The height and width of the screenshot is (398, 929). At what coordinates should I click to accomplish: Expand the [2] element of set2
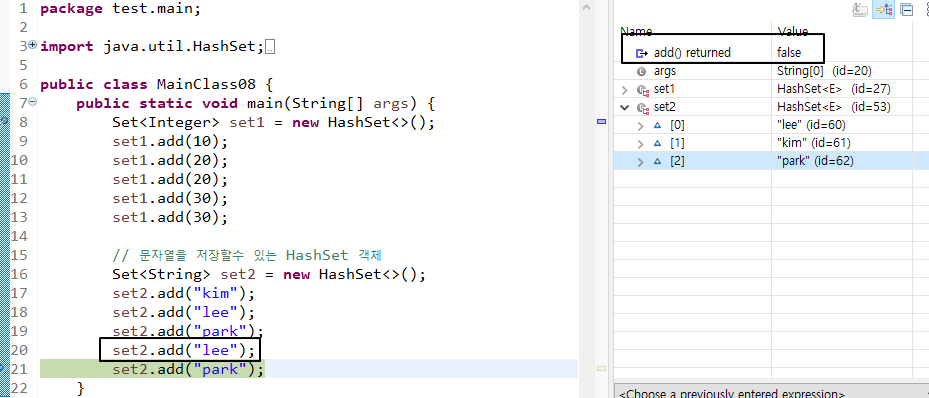pyautogui.click(x=640, y=161)
